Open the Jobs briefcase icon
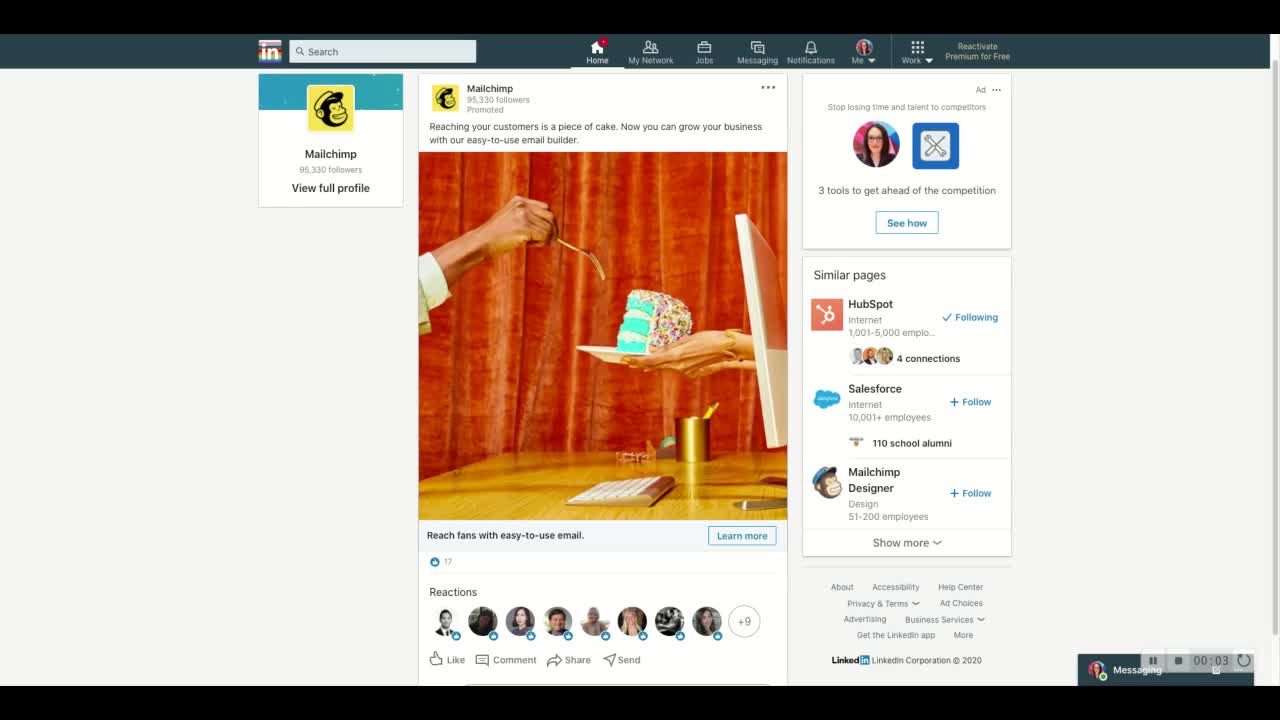The width and height of the screenshot is (1280, 720). click(x=704, y=47)
